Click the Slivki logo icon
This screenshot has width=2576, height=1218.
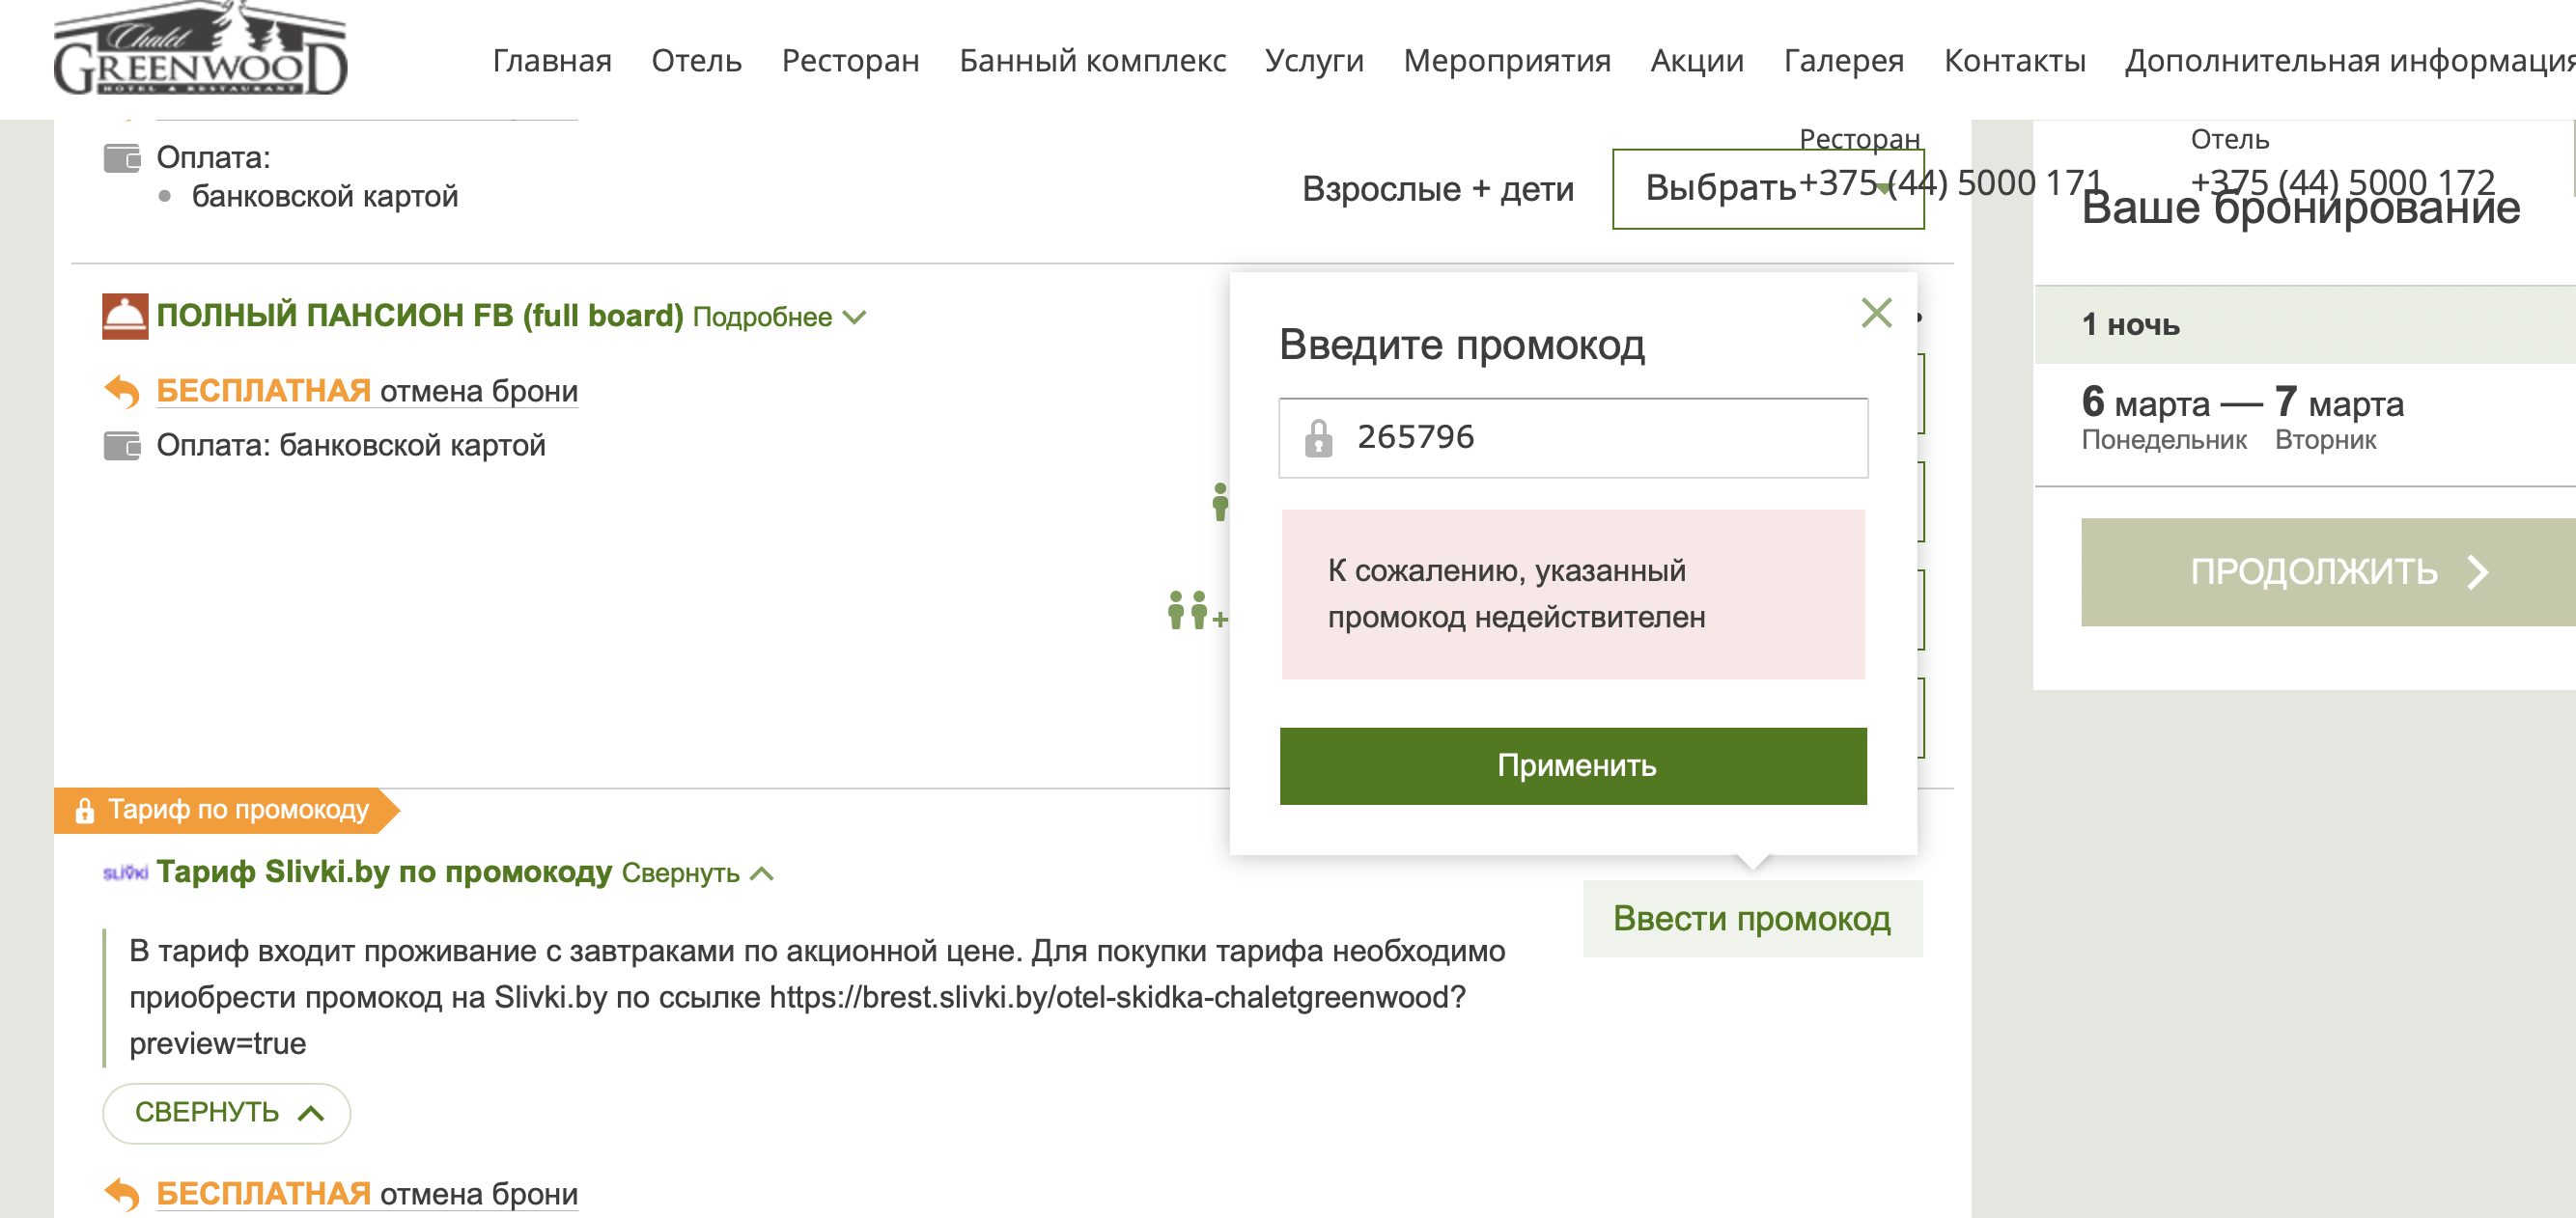point(125,873)
